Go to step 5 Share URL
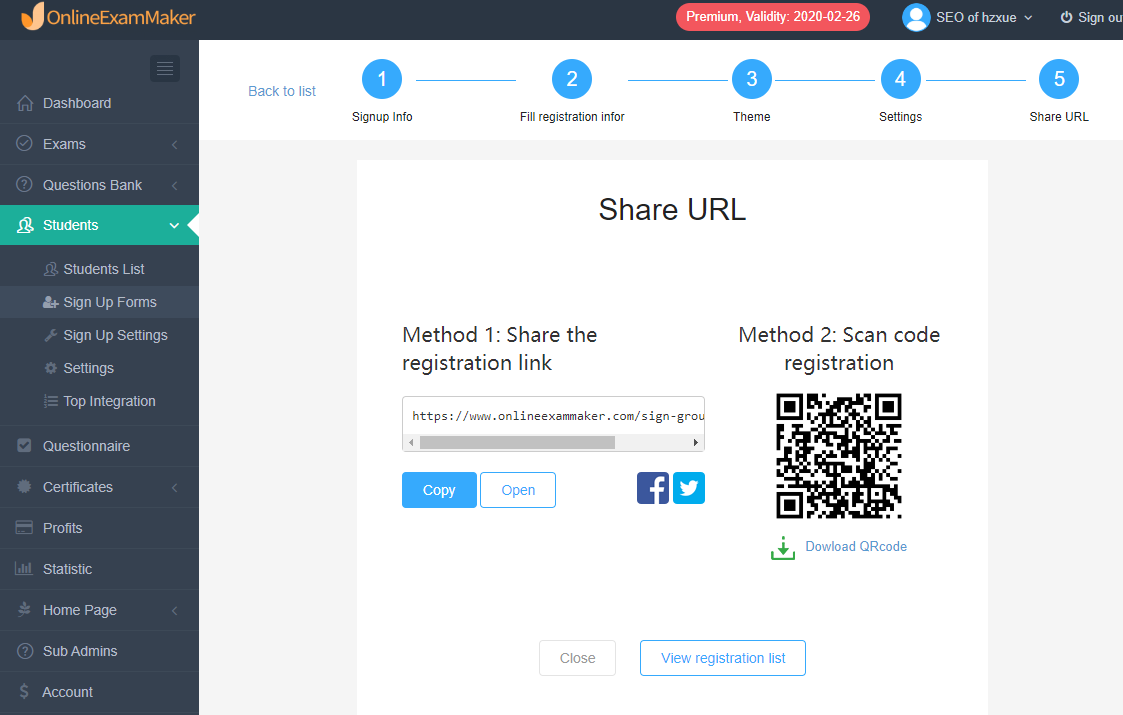The image size is (1123, 715). pos(1059,79)
